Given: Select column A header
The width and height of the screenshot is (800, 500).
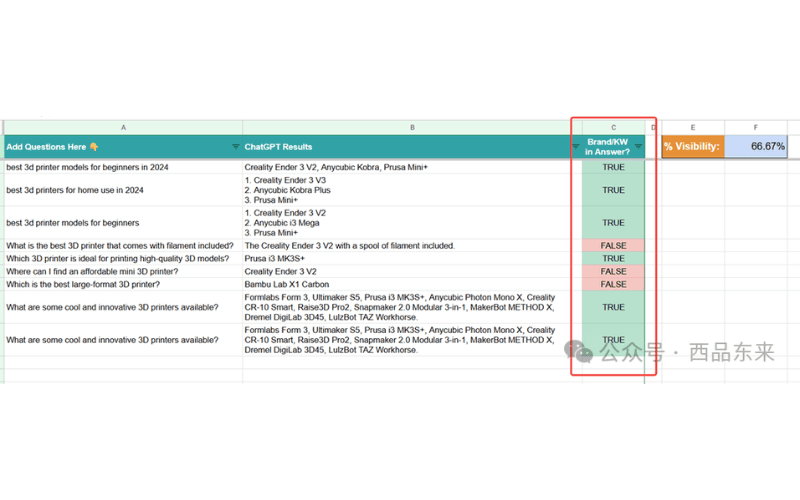Looking at the screenshot, I should coord(123,128).
